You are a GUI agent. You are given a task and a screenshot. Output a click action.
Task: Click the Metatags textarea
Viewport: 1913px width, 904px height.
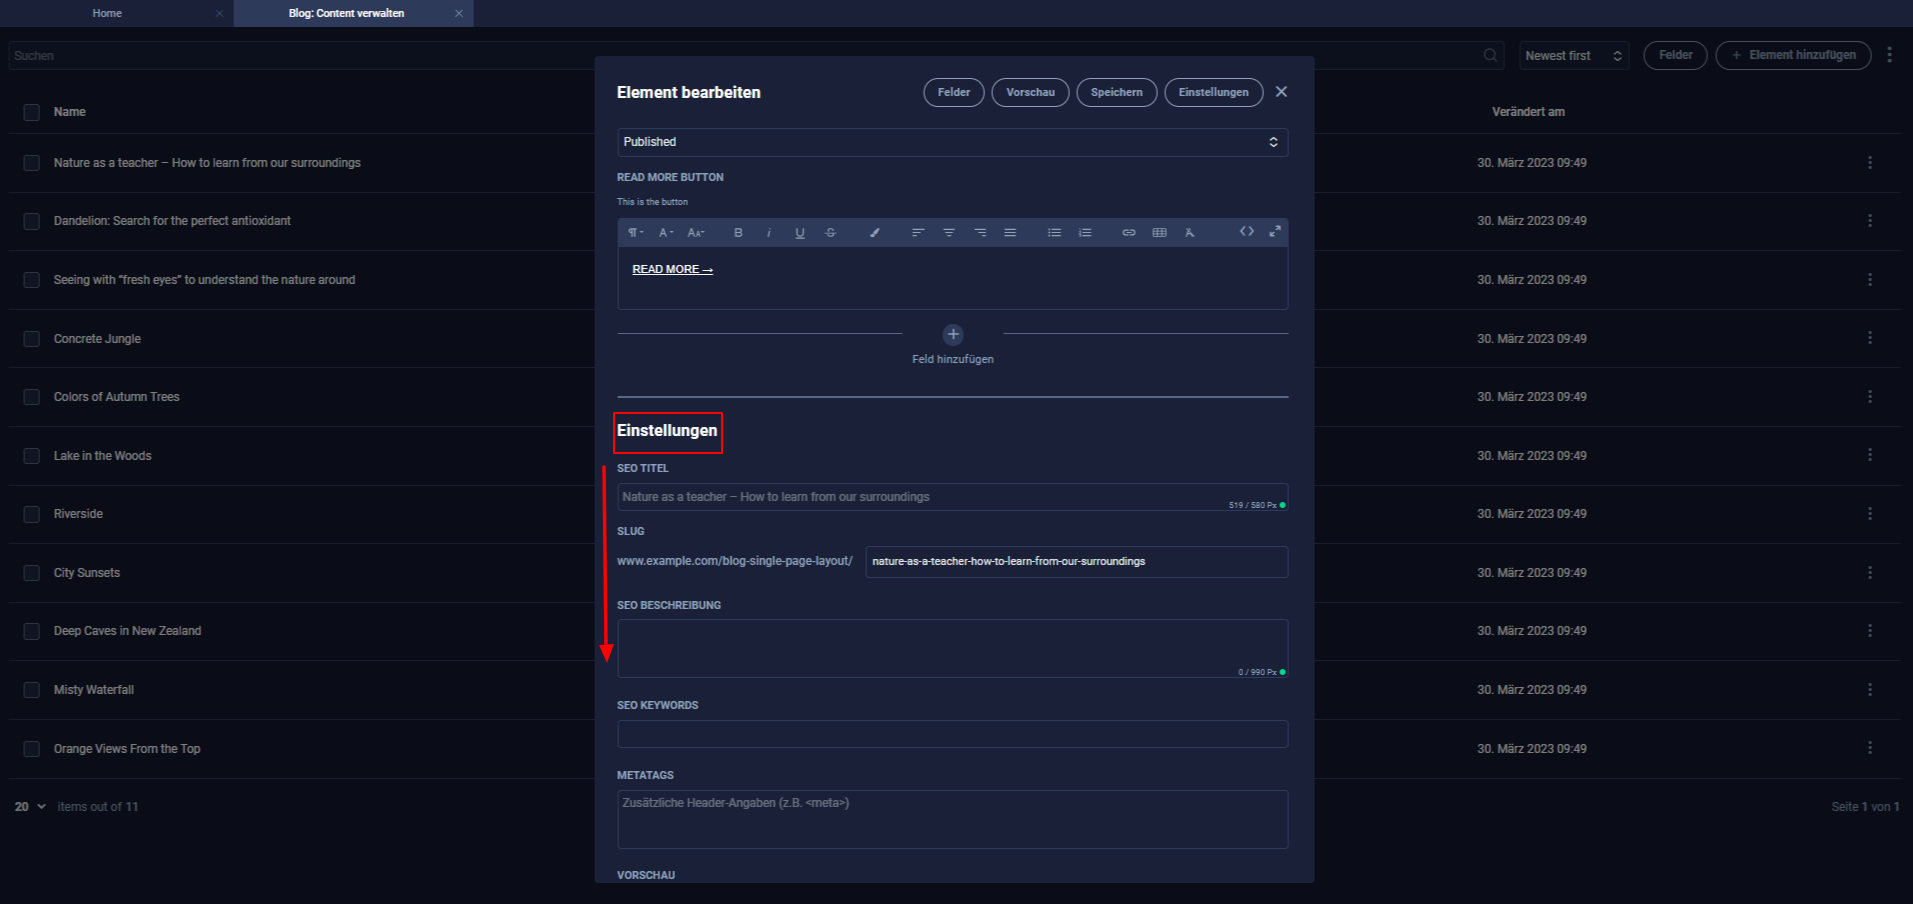(x=952, y=819)
